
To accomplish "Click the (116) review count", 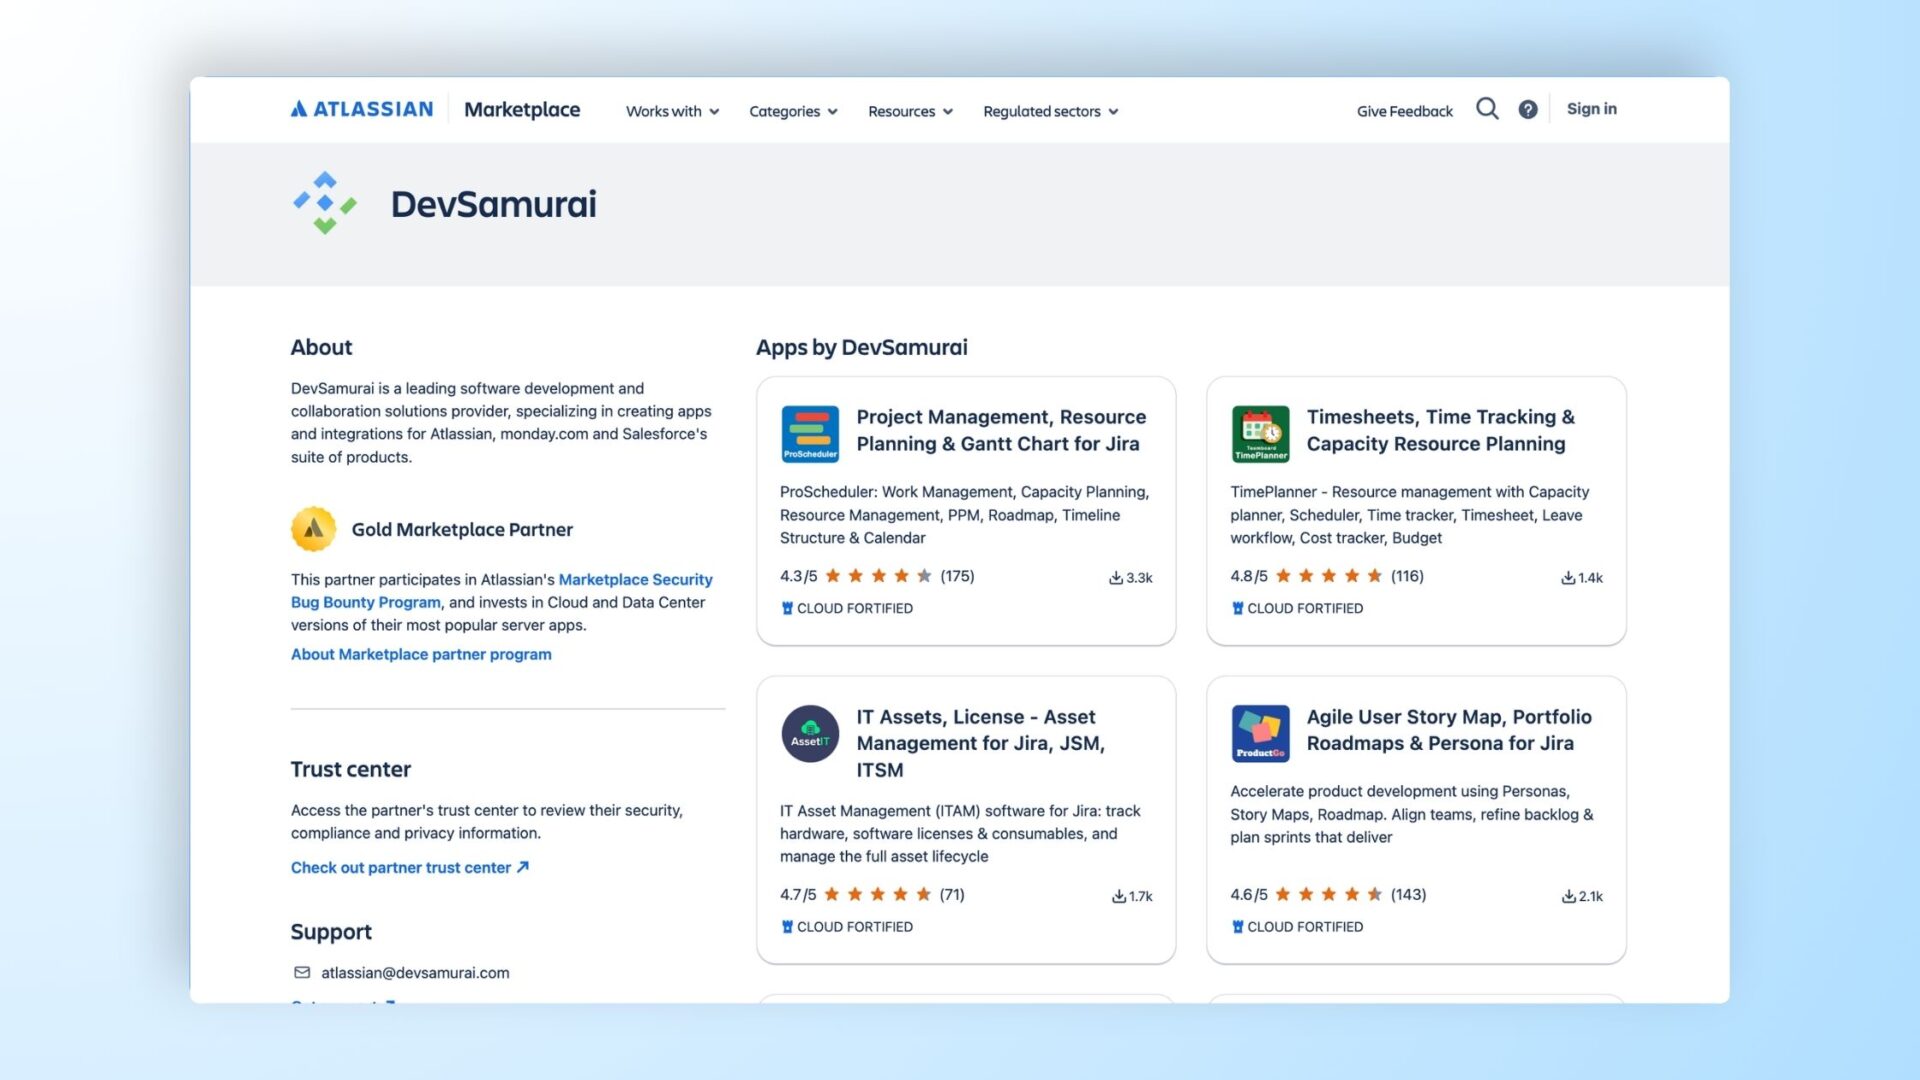I will pos(1407,576).
